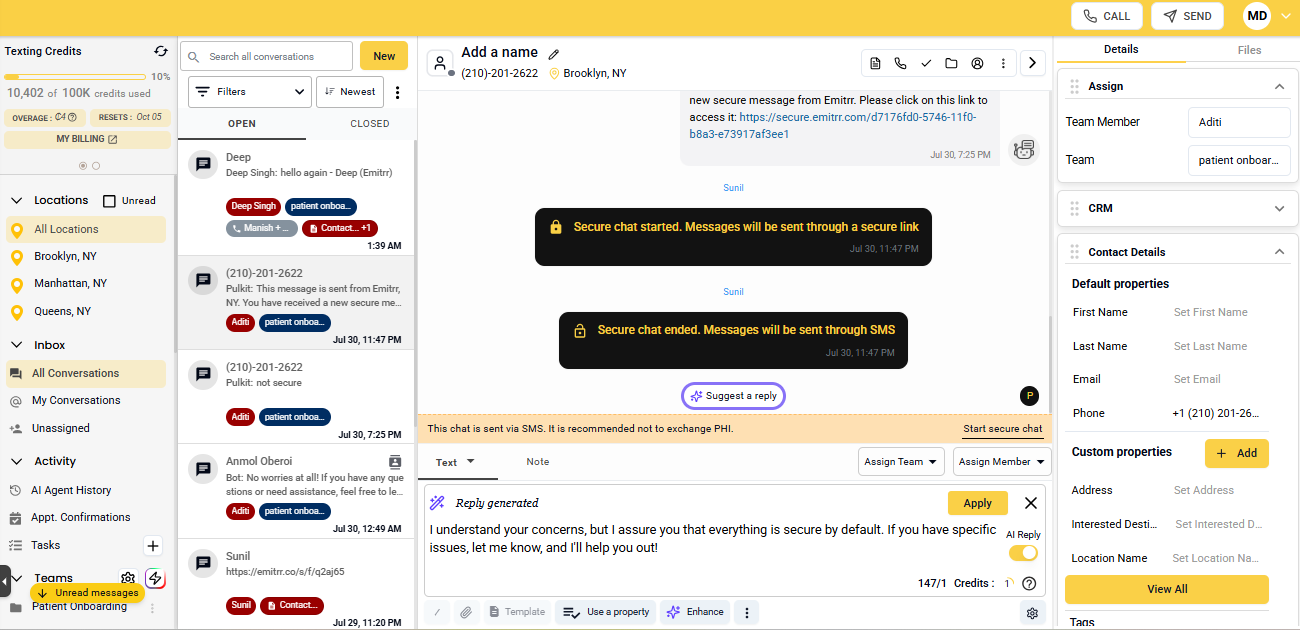Turn off the AI Reply toggle
This screenshot has width=1300, height=630.
[1023, 553]
